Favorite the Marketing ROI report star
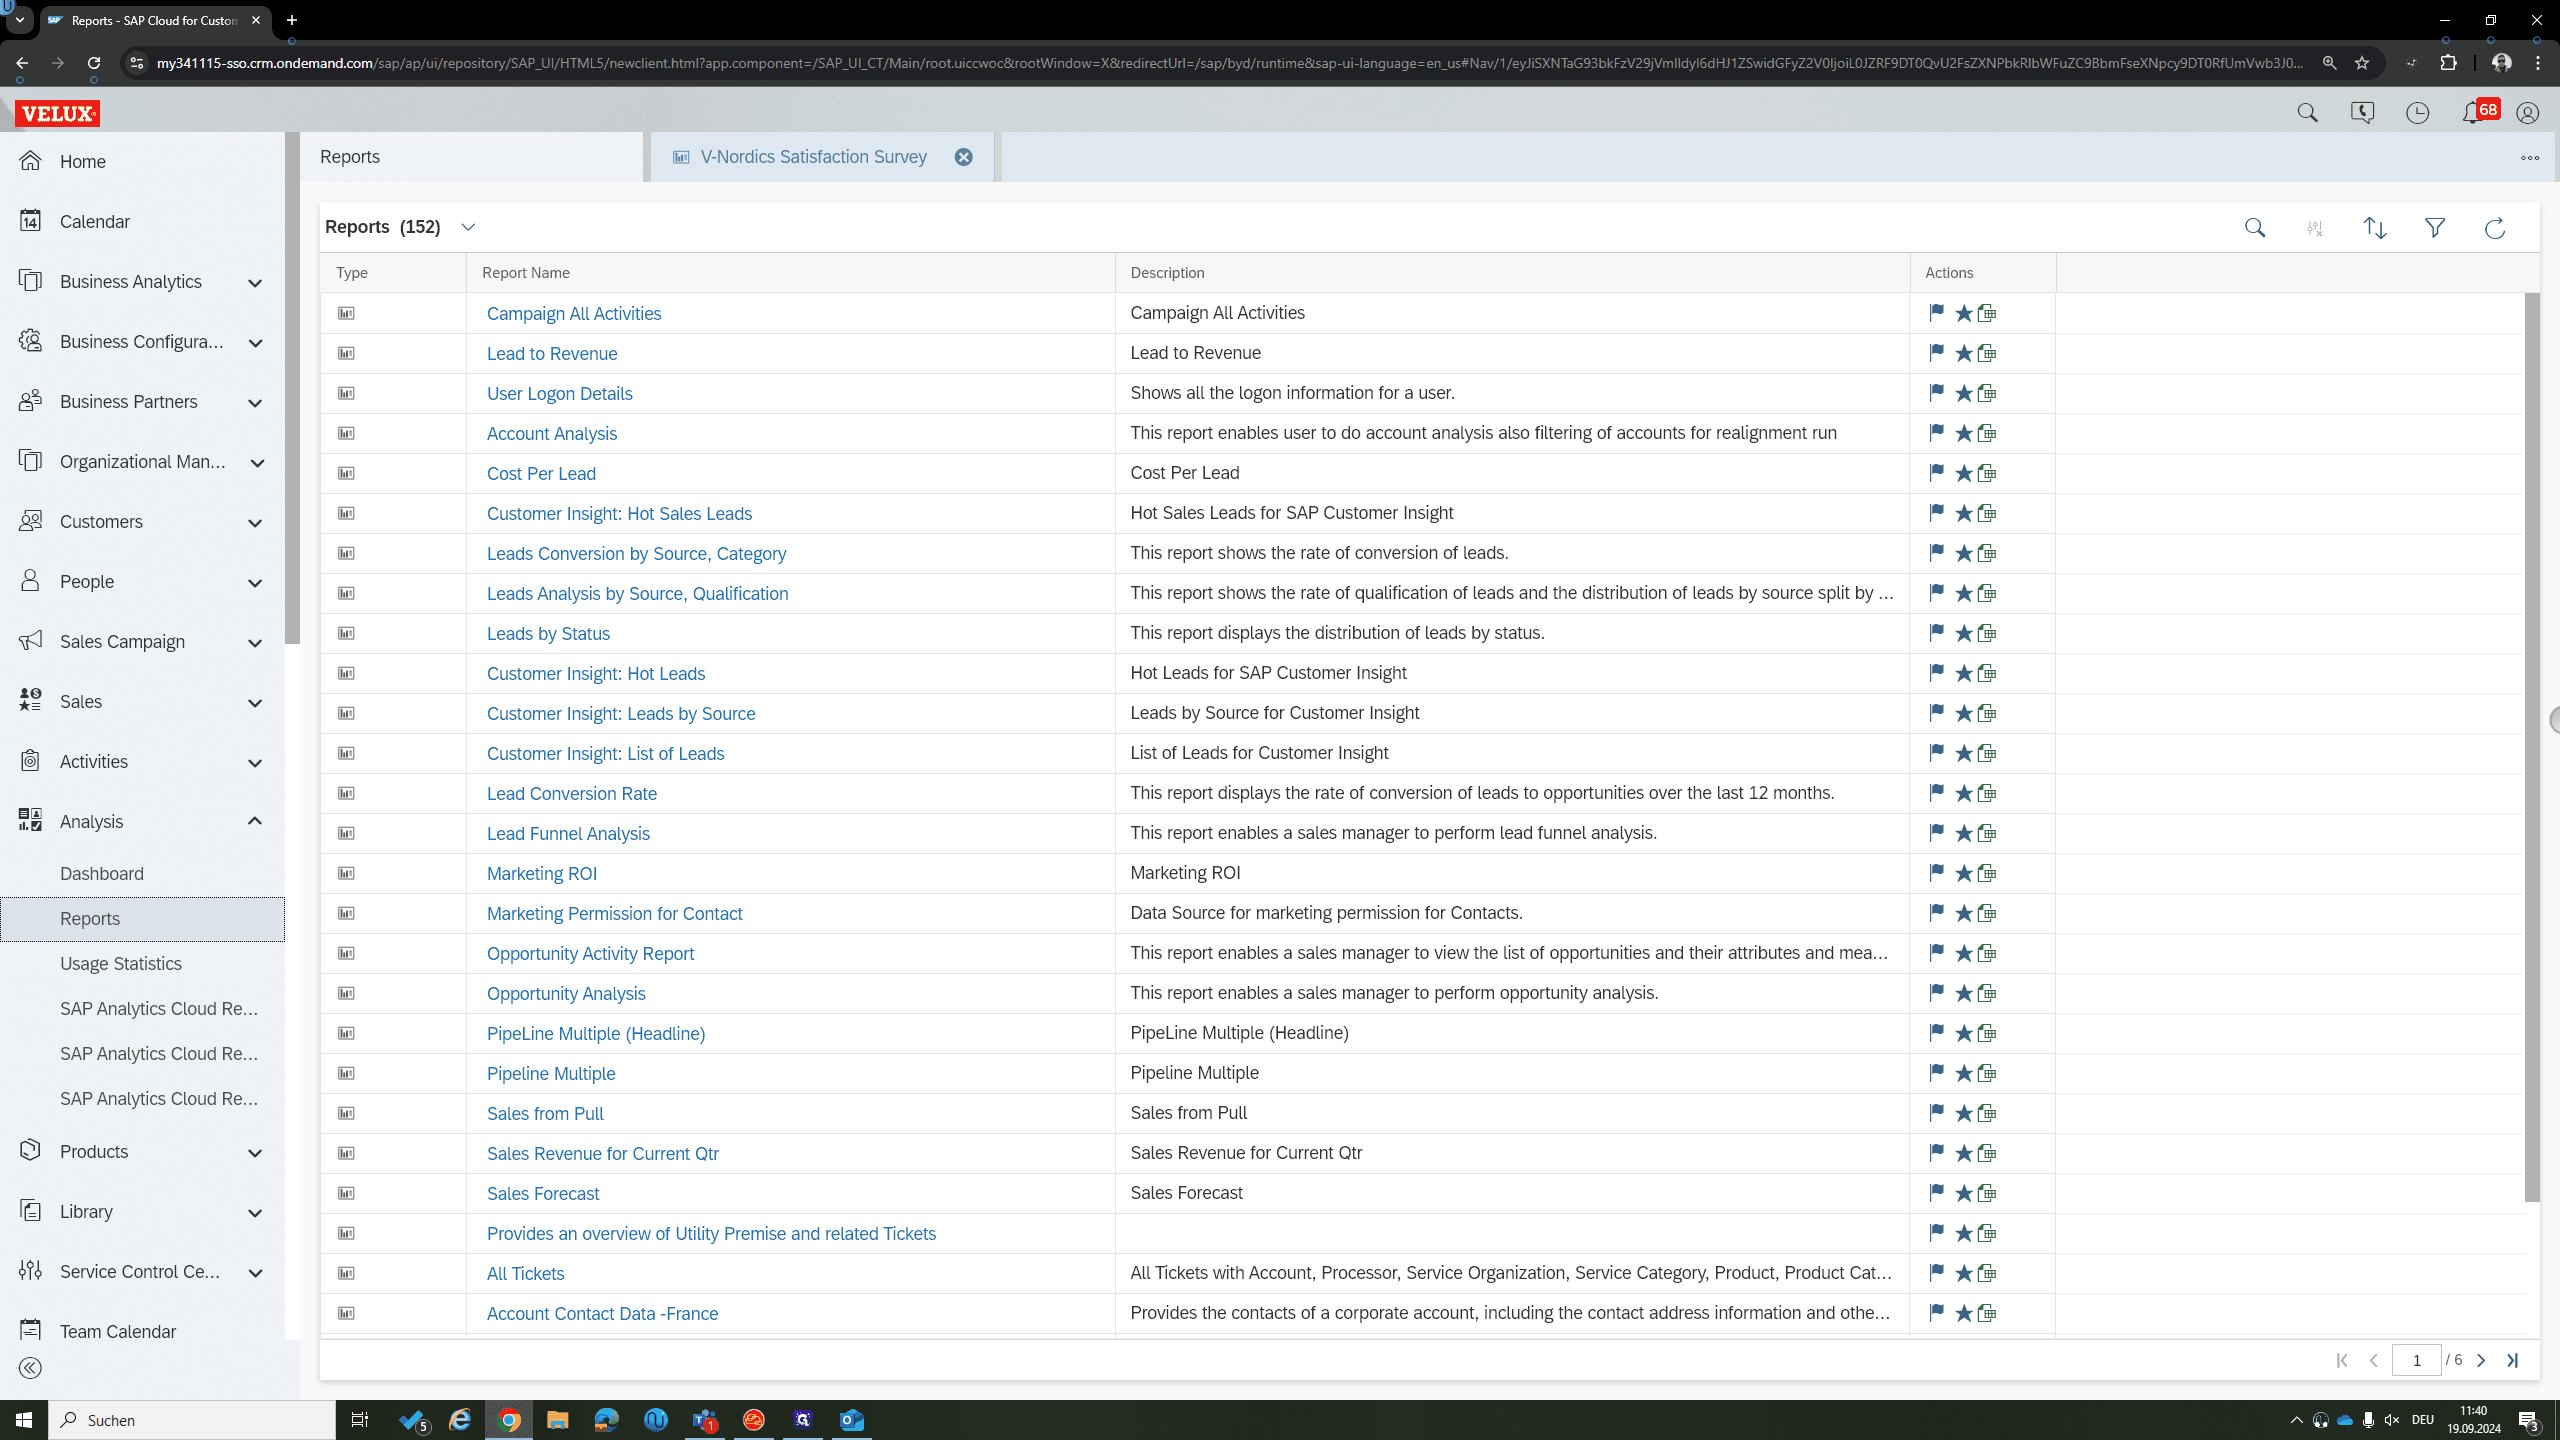The height and width of the screenshot is (1440, 2560). tap(1963, 873)
